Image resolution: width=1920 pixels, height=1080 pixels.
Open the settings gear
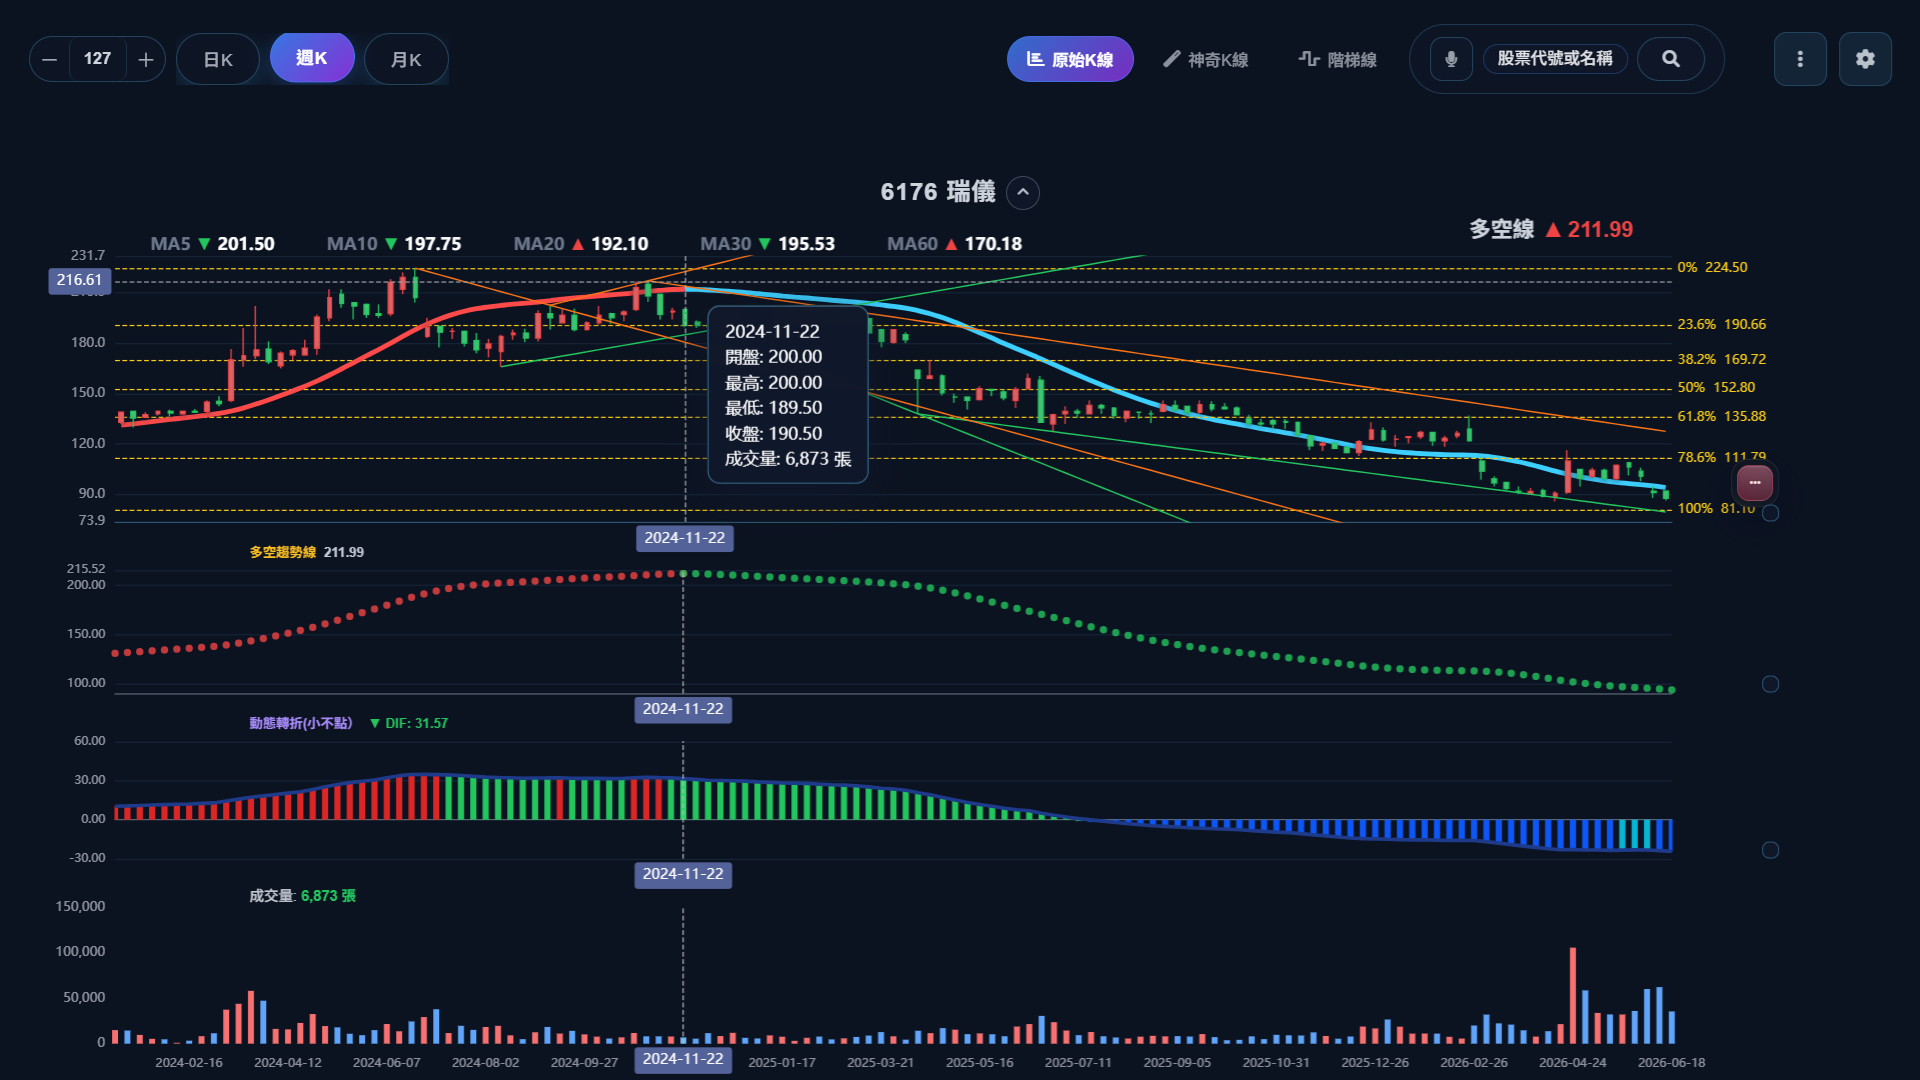[1865, 59]
